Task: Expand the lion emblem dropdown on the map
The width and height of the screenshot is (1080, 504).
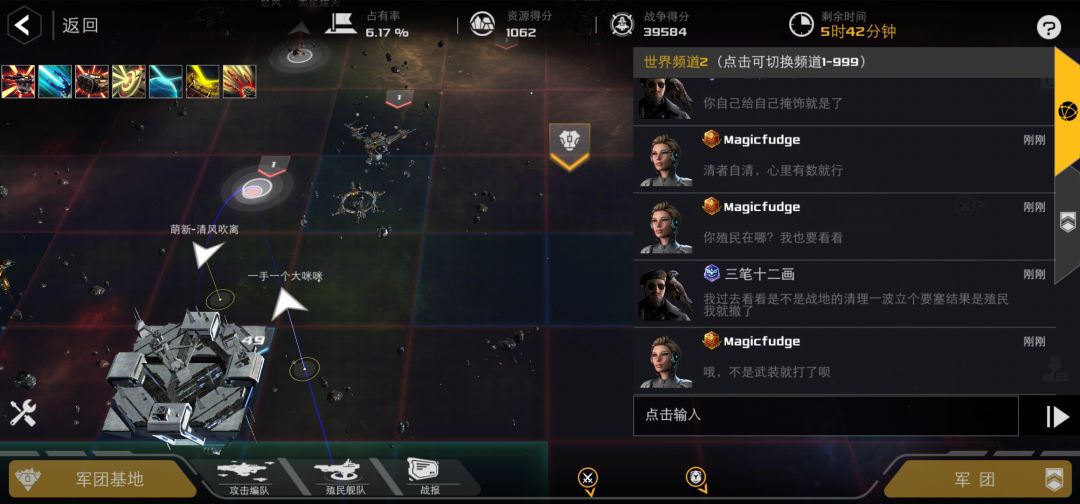Action: [x=570, y=147]
